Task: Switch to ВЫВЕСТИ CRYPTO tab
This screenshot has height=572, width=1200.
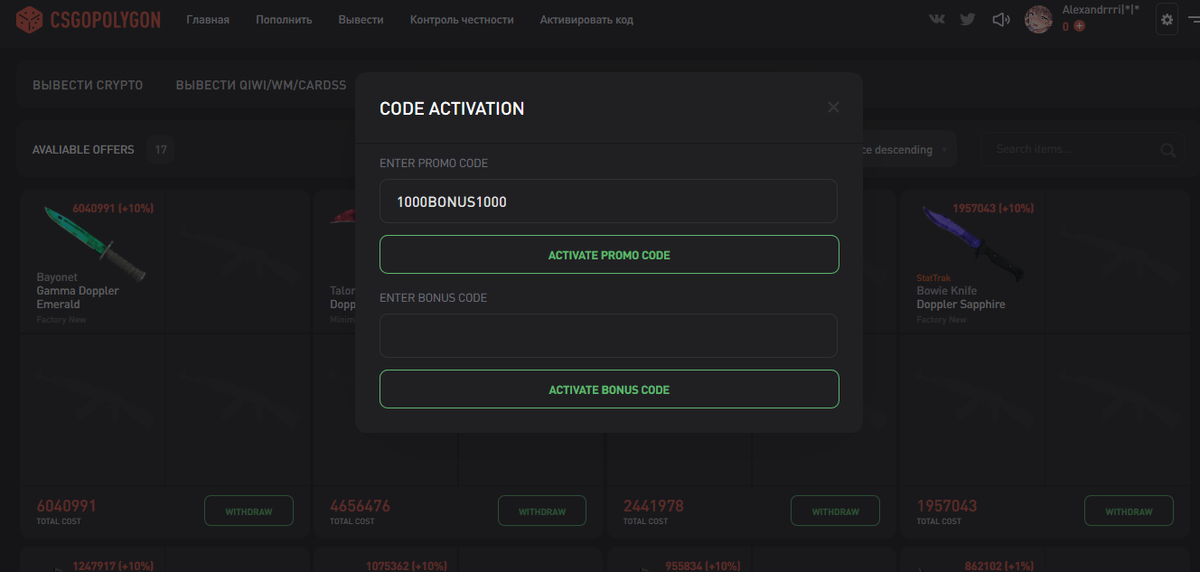Action: coord(88,85)
